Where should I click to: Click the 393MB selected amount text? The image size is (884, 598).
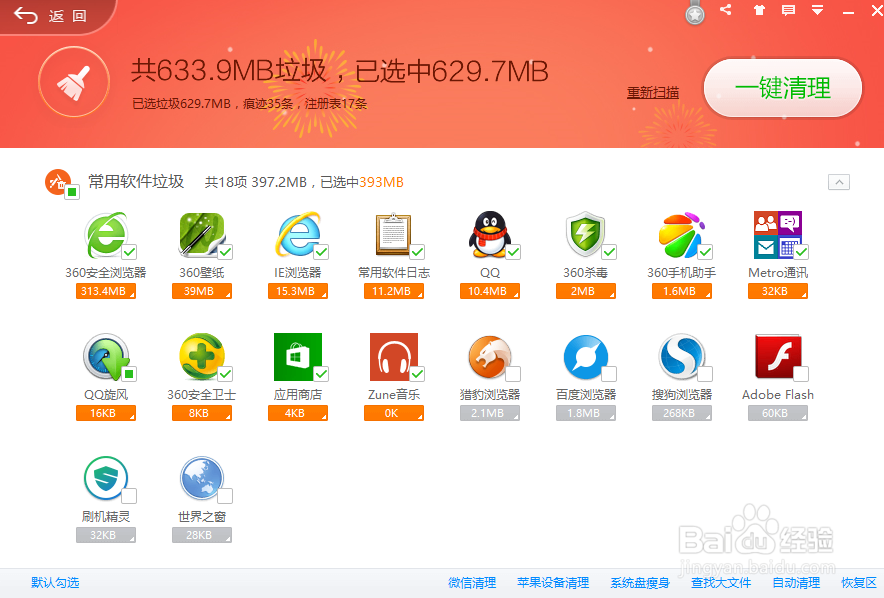click(382, 183)
